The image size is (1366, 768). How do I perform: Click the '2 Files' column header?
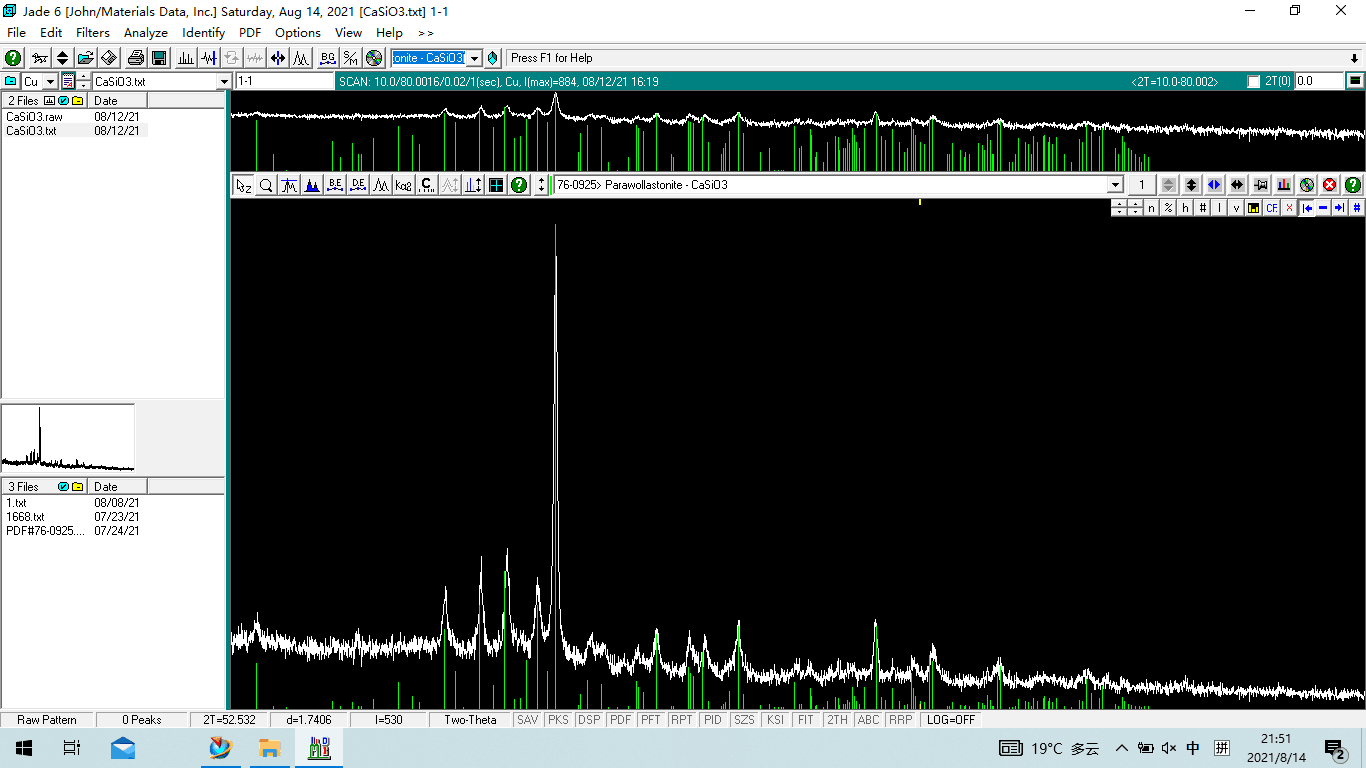tap(45, 100)
